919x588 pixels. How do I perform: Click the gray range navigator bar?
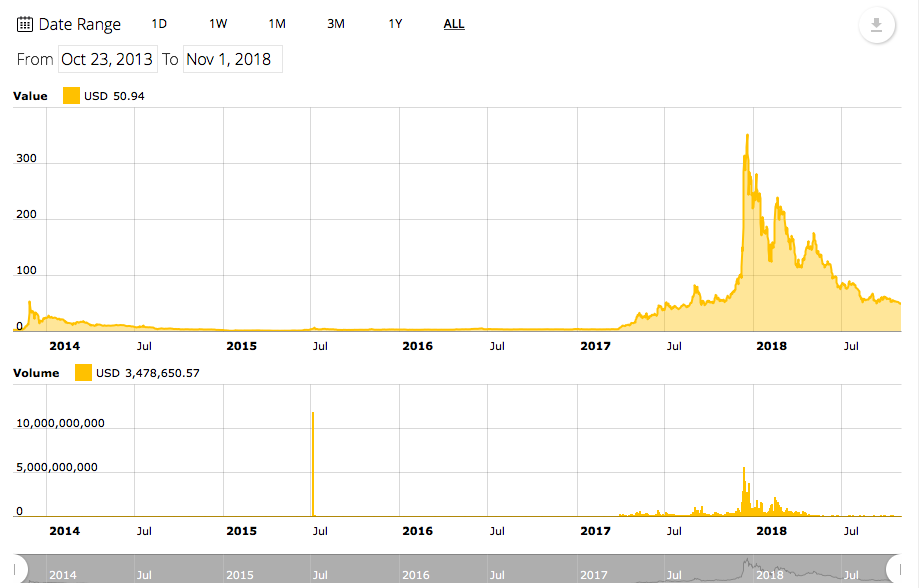click(x=457, y=568)
